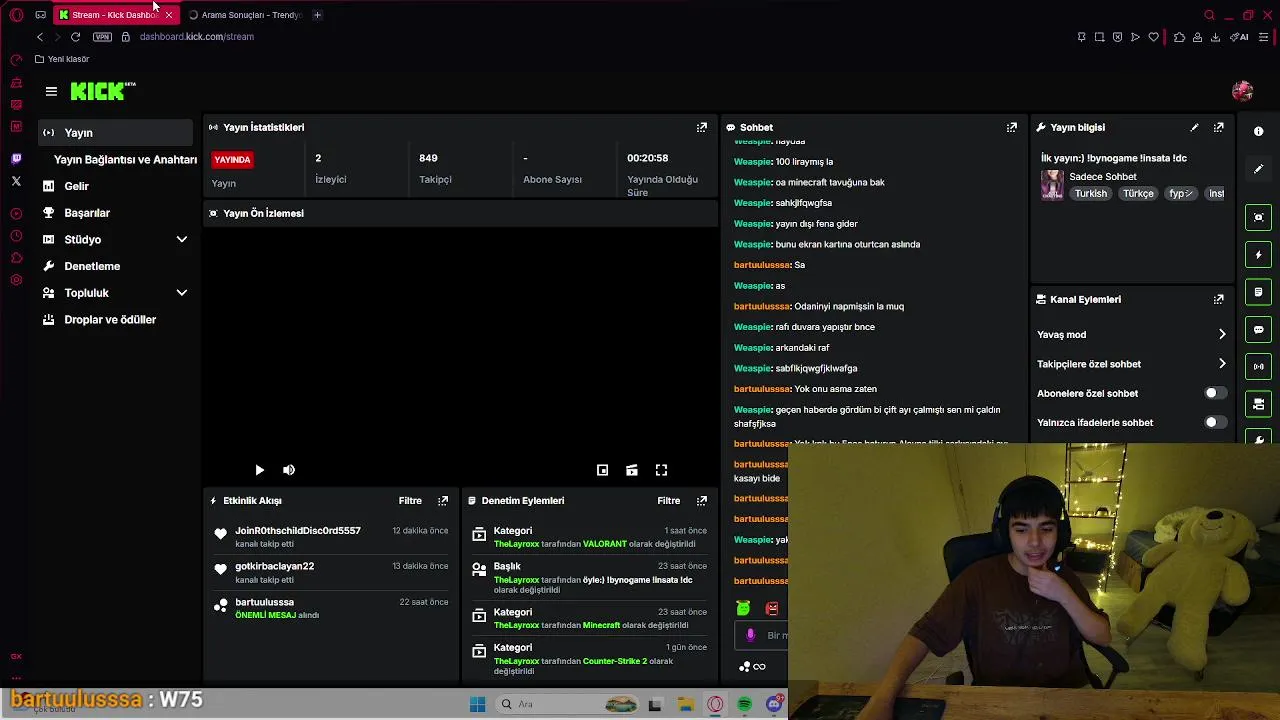Image resolution: width=1280 pixels, height=720 pixels.
Task: Open a new browser tab
Action: coord(317,15)
